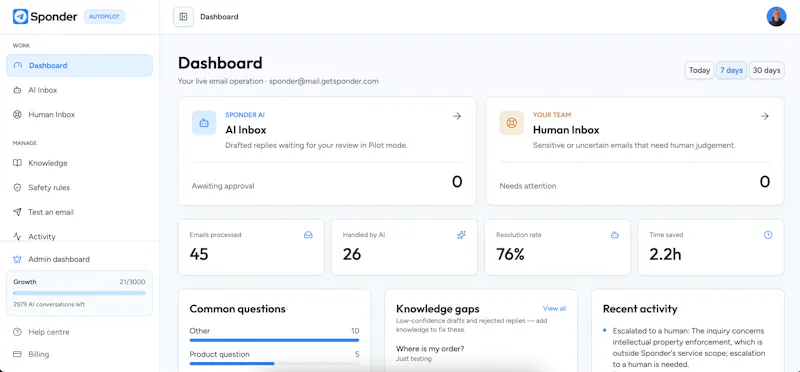Click the Time saved value 2.2h
Image resolution: width=800 pixels, height=372 pixels.
[665, 254]
